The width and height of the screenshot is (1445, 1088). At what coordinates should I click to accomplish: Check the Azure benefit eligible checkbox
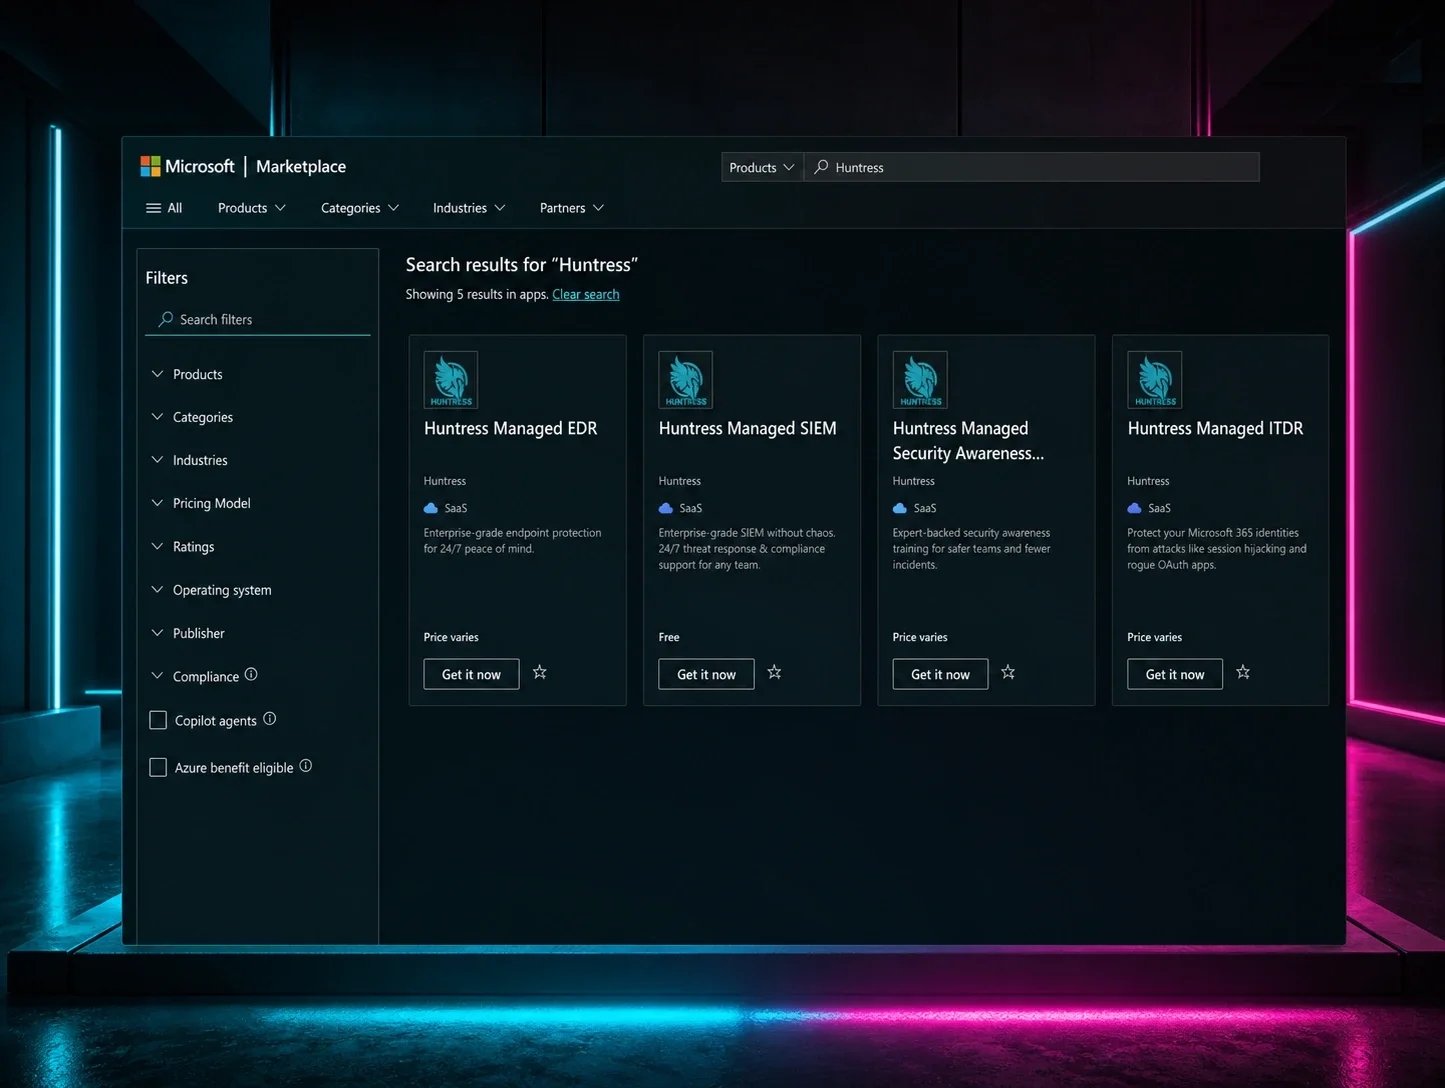click(158, 767)
